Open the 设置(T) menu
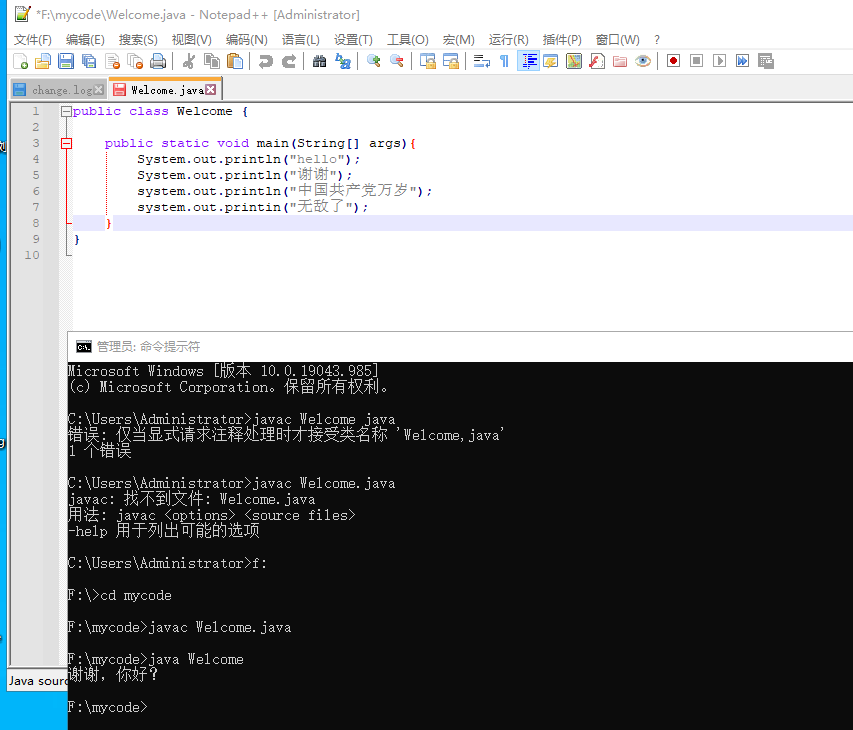This screenshot has width=853, height=730. pyautogui.click(x=353, y=40)
